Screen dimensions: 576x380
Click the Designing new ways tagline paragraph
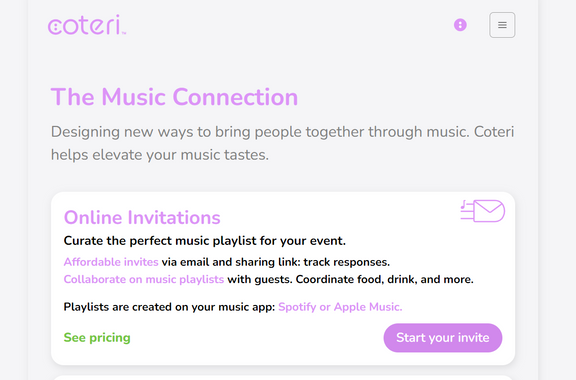pos(282,143)
